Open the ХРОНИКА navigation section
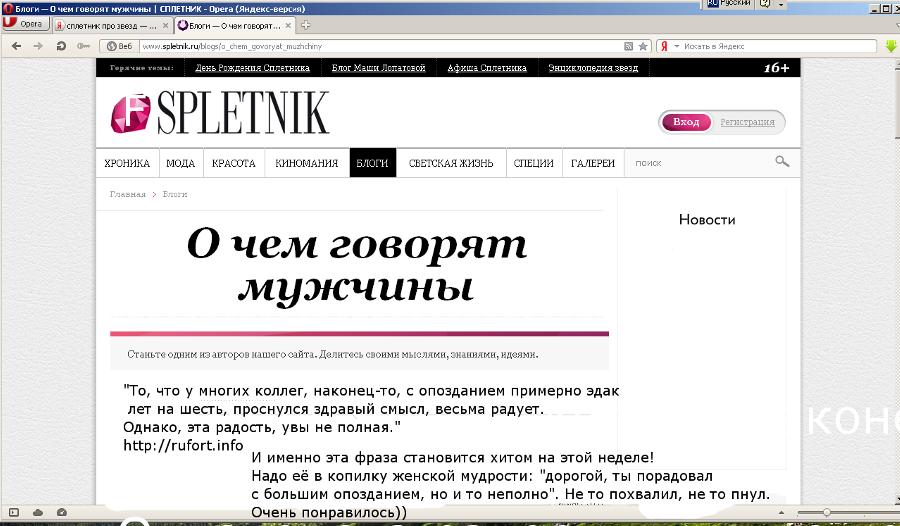This screenshot has height=526, width=900. pyautogui.click(x=127, y=163)
